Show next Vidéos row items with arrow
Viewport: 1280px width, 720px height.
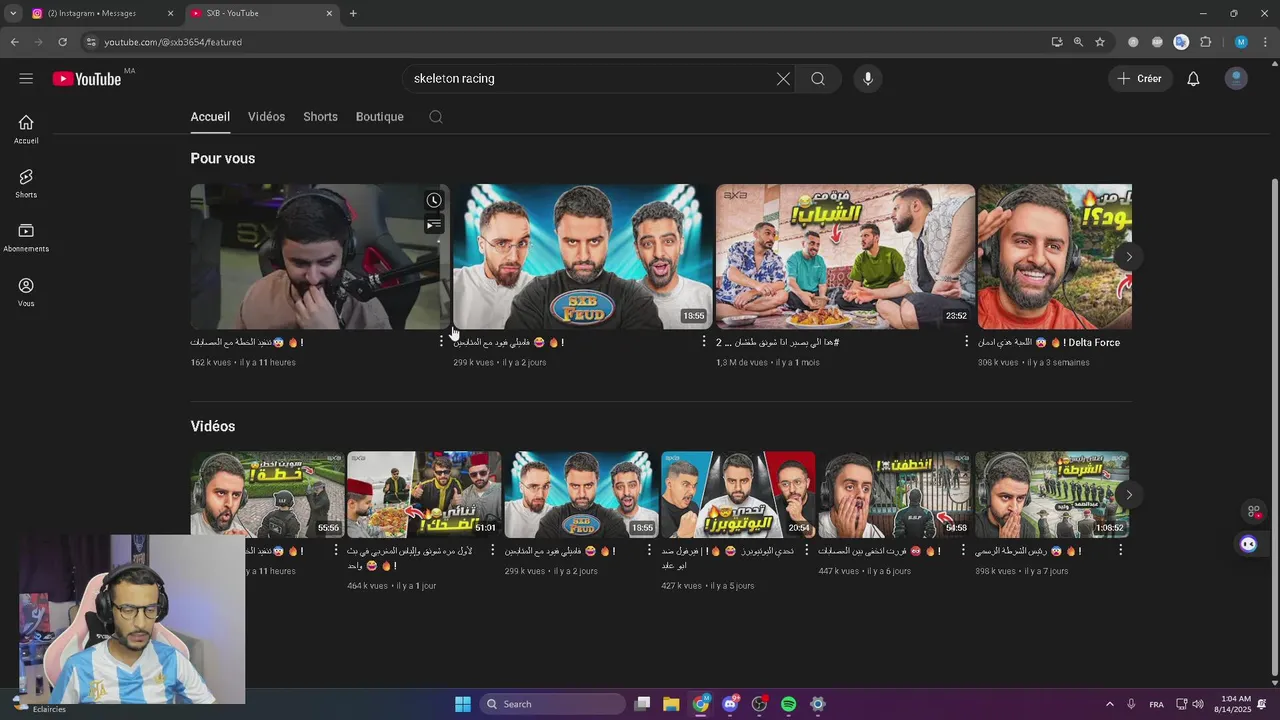coord(1129,495)
